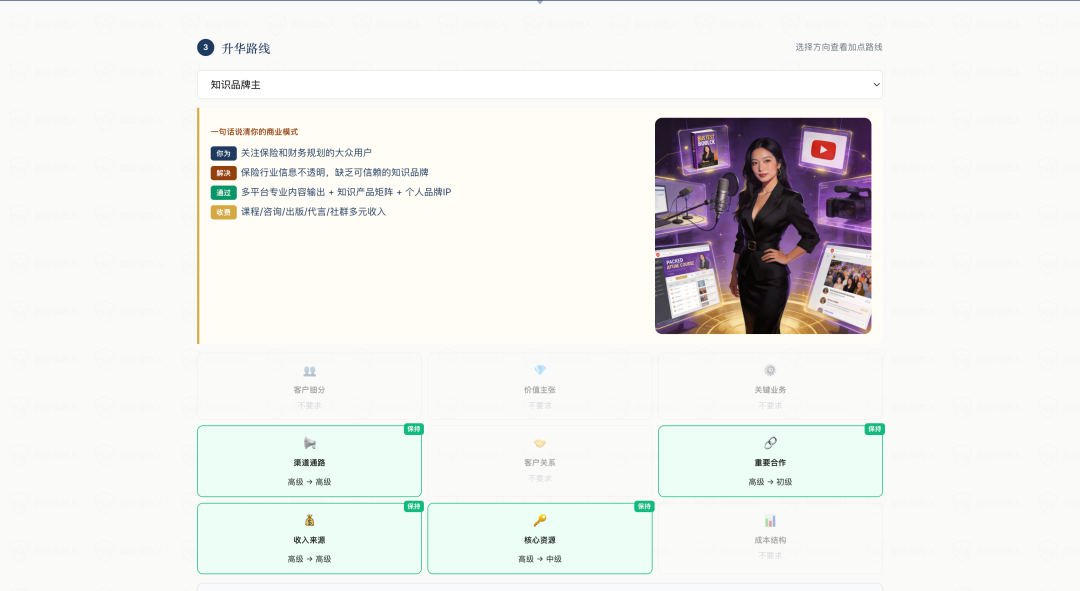Click the 价值主张 diamond icon
The image size is (1080, 591).
[540, 371]
